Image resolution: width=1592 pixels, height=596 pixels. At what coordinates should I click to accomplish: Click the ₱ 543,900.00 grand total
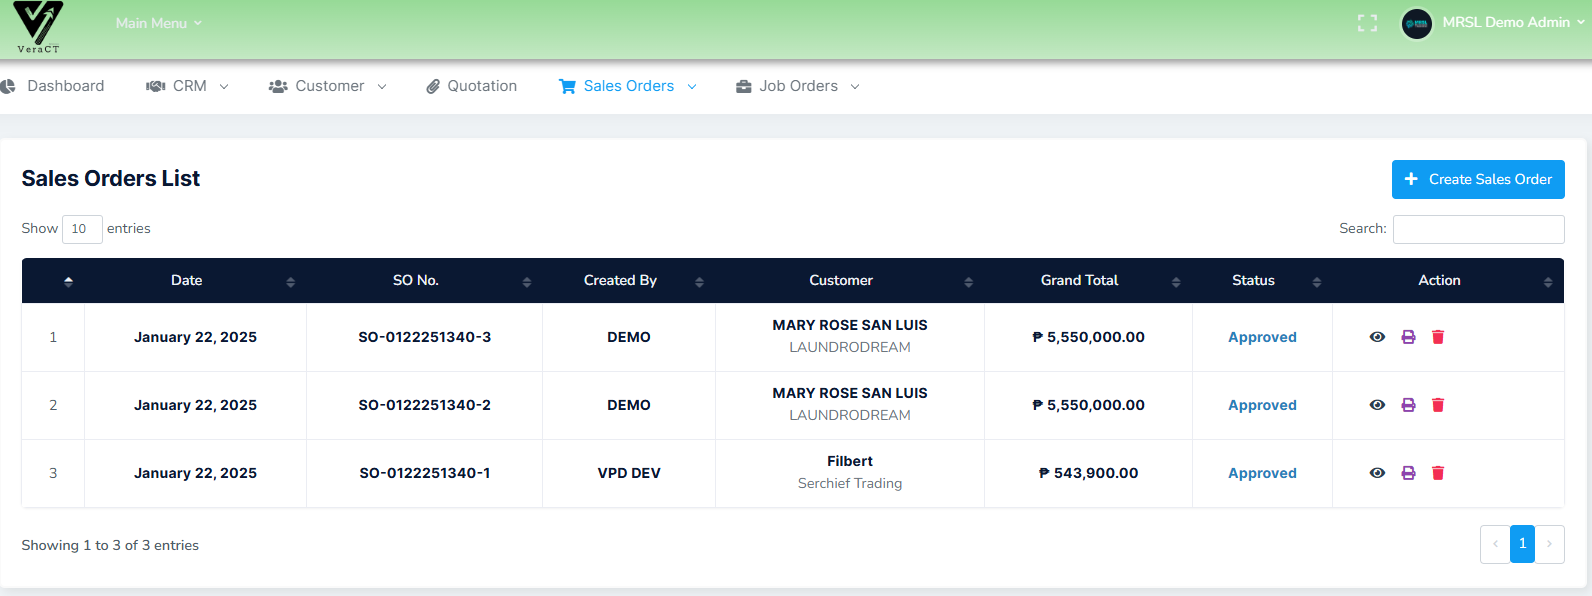[x=1088, y=473]
